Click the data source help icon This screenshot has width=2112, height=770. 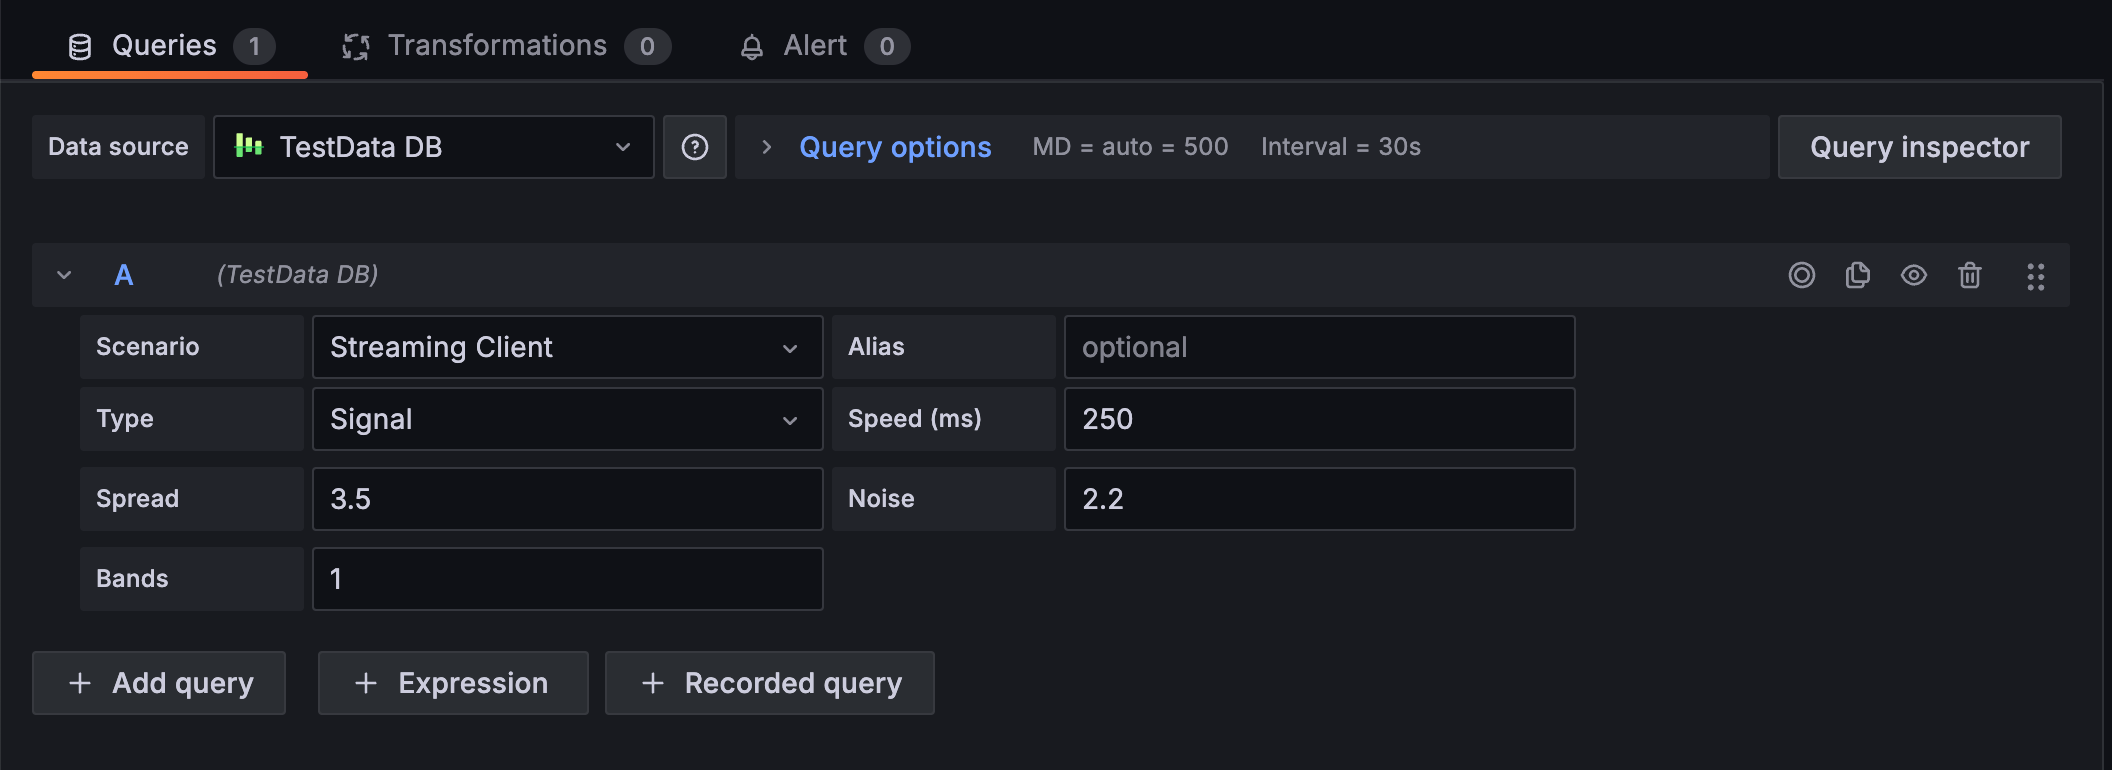point(695,147)
